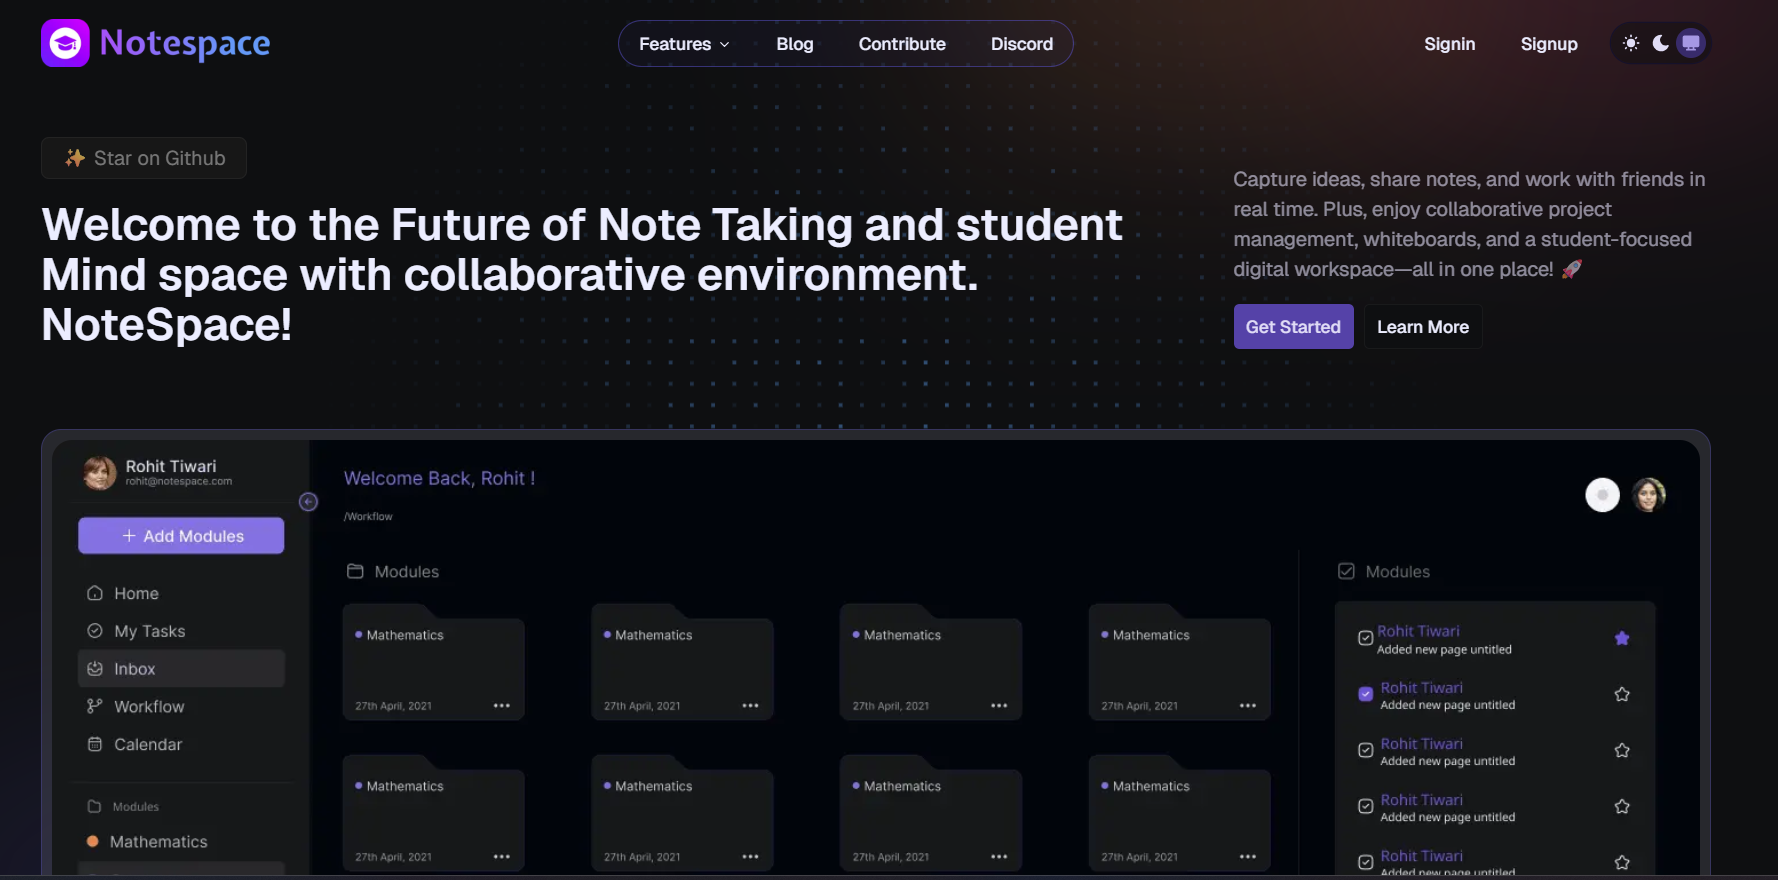Go to Signup
The width and height of the screenshot is (1778, 880).
(x=1549, y=44)
